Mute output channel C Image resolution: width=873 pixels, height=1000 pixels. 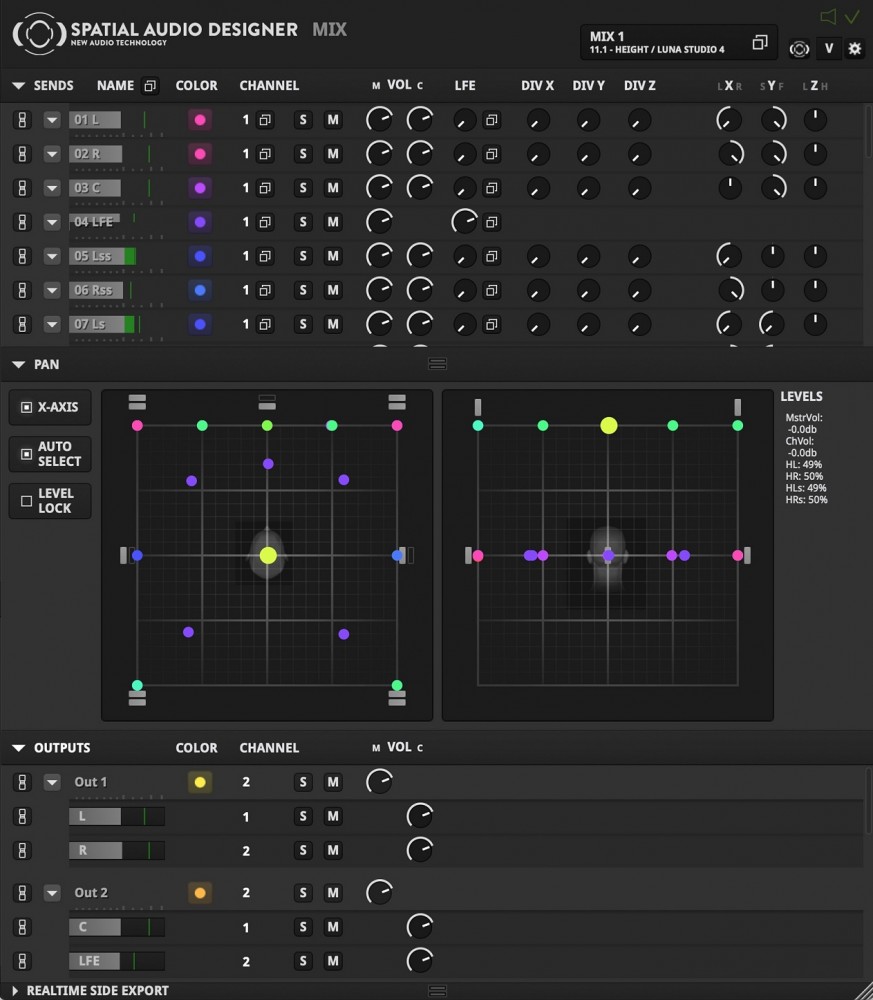point(333,927)
